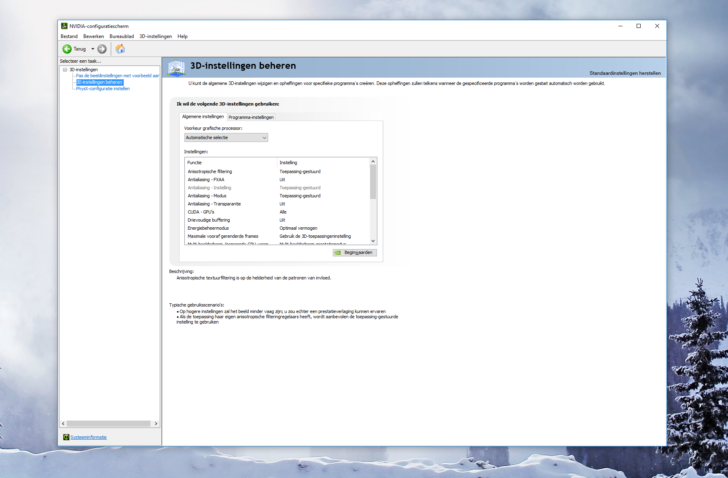The width and height of the screenshot is (728, 478).
Task: Click the 3D settings header cube icon
Action: click(176, 68)
